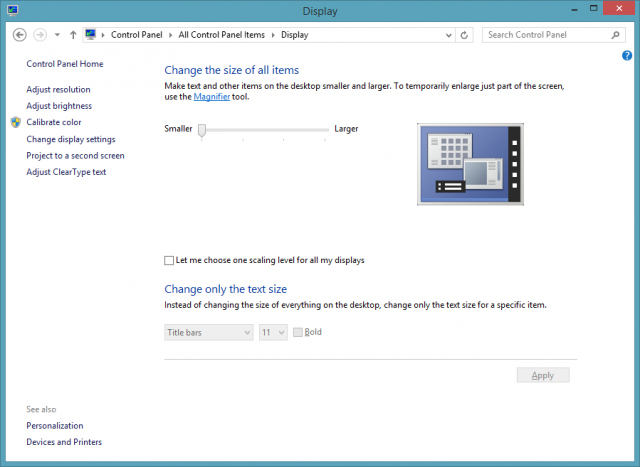This screenshot has width=640, height=467.
Task: Enable one scaling level for all displays
Action: tap(169, 260)
